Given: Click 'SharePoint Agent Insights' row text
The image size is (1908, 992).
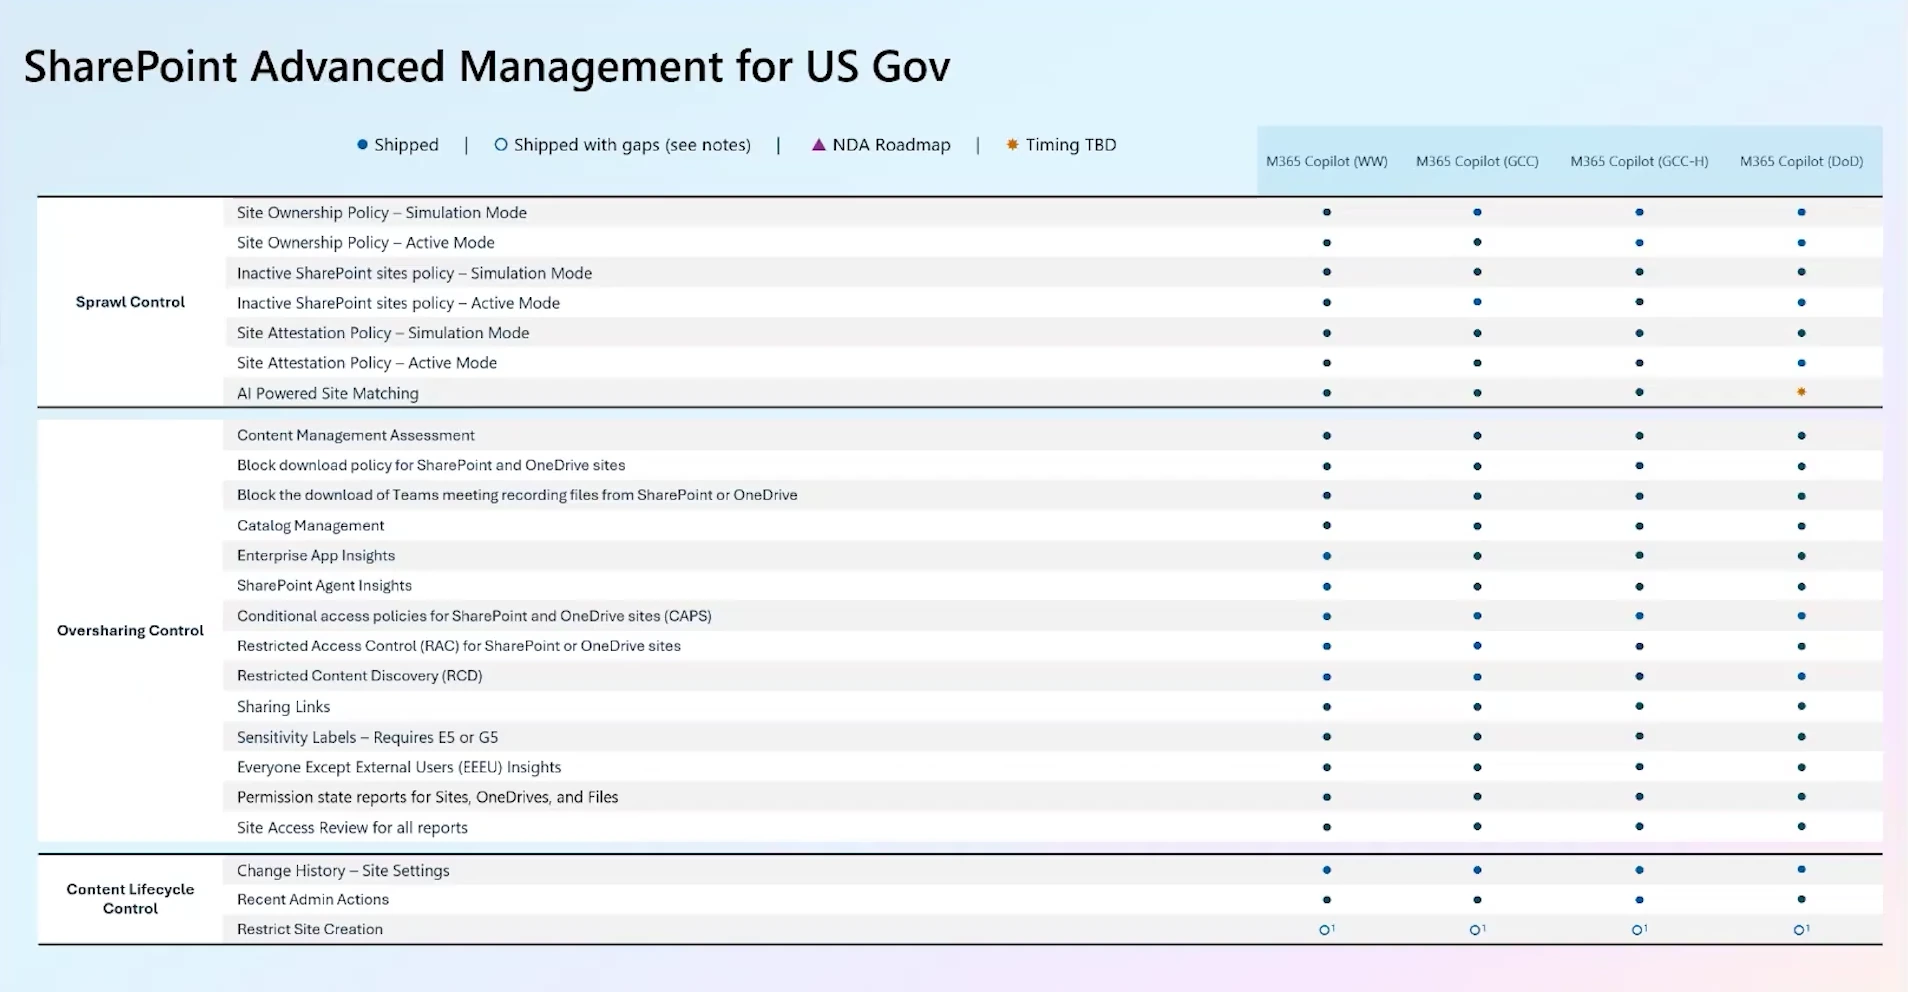Looking at the screenshot, I should (x=324, y=586).
